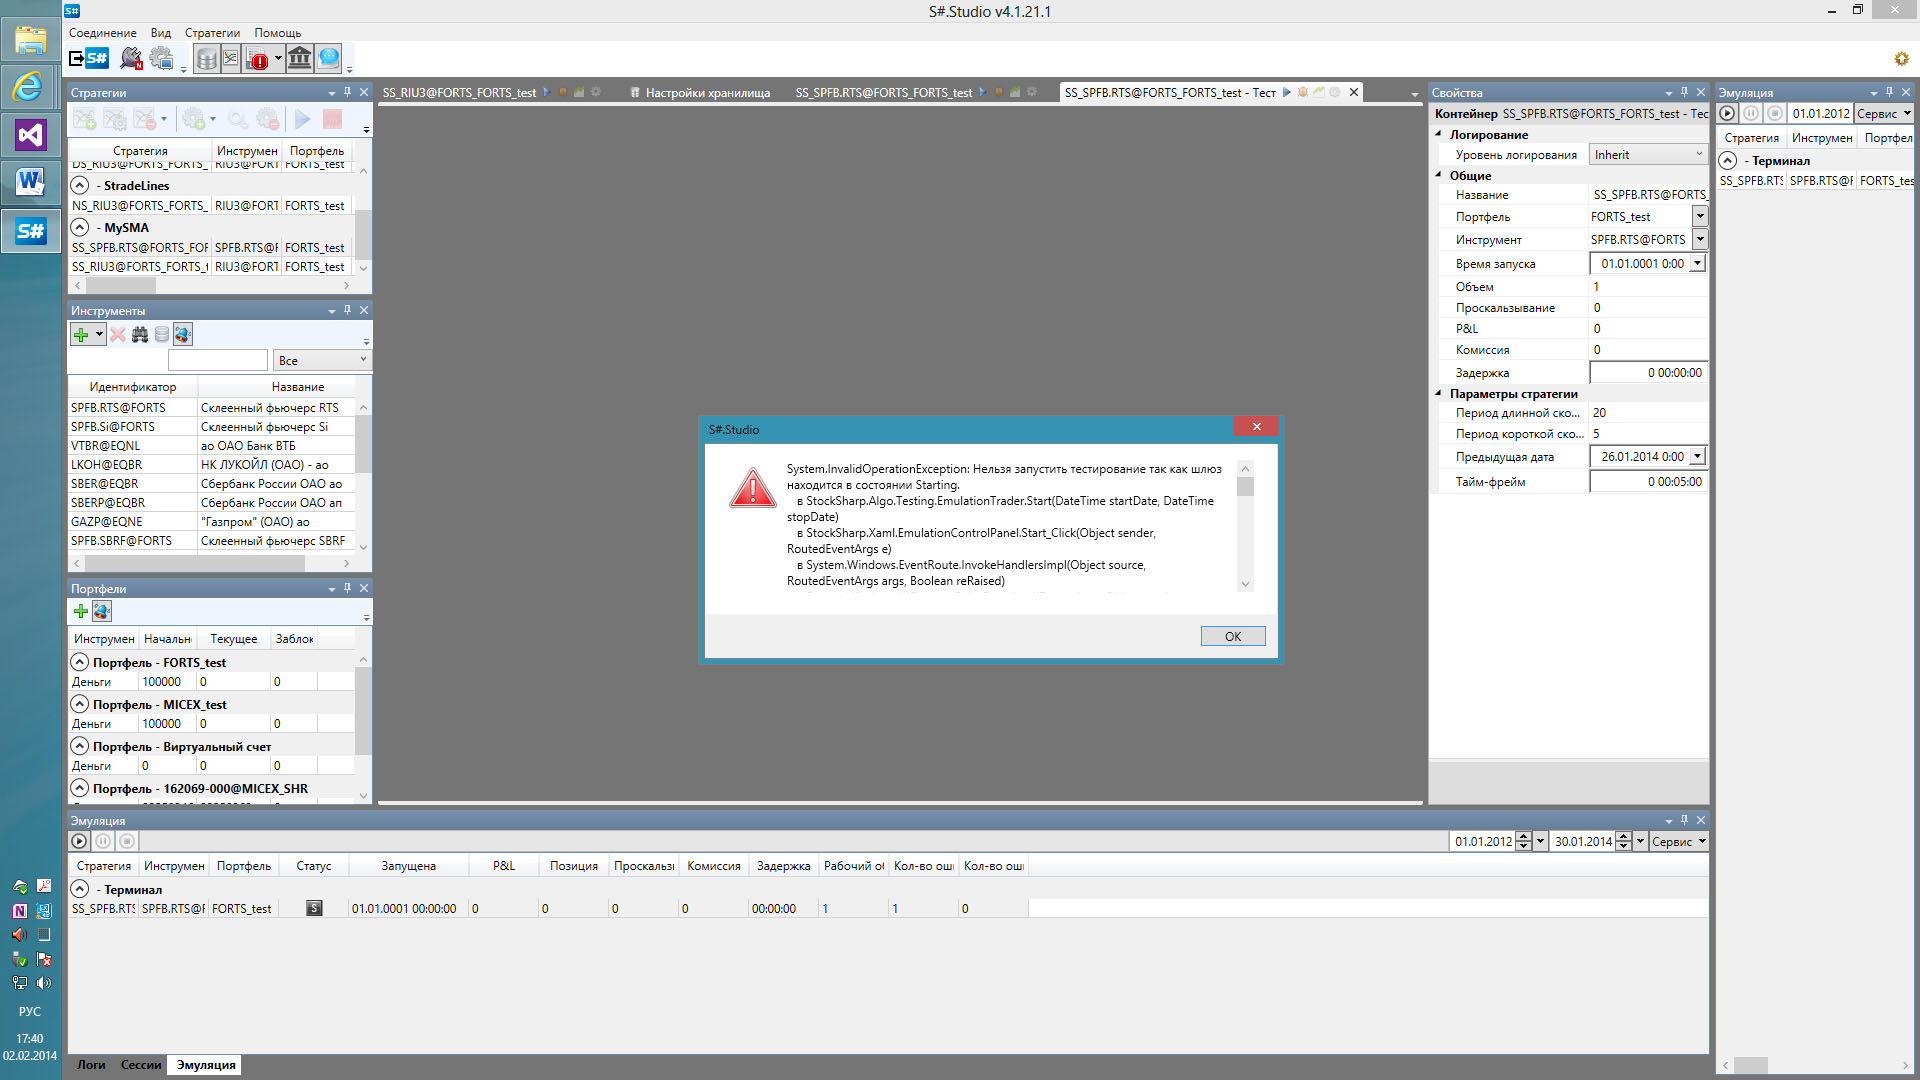Open the Предыдущая дата picker dropdown
Image resolution: width=1920 pixels, height=1080 pixels.
(1697, 457)
